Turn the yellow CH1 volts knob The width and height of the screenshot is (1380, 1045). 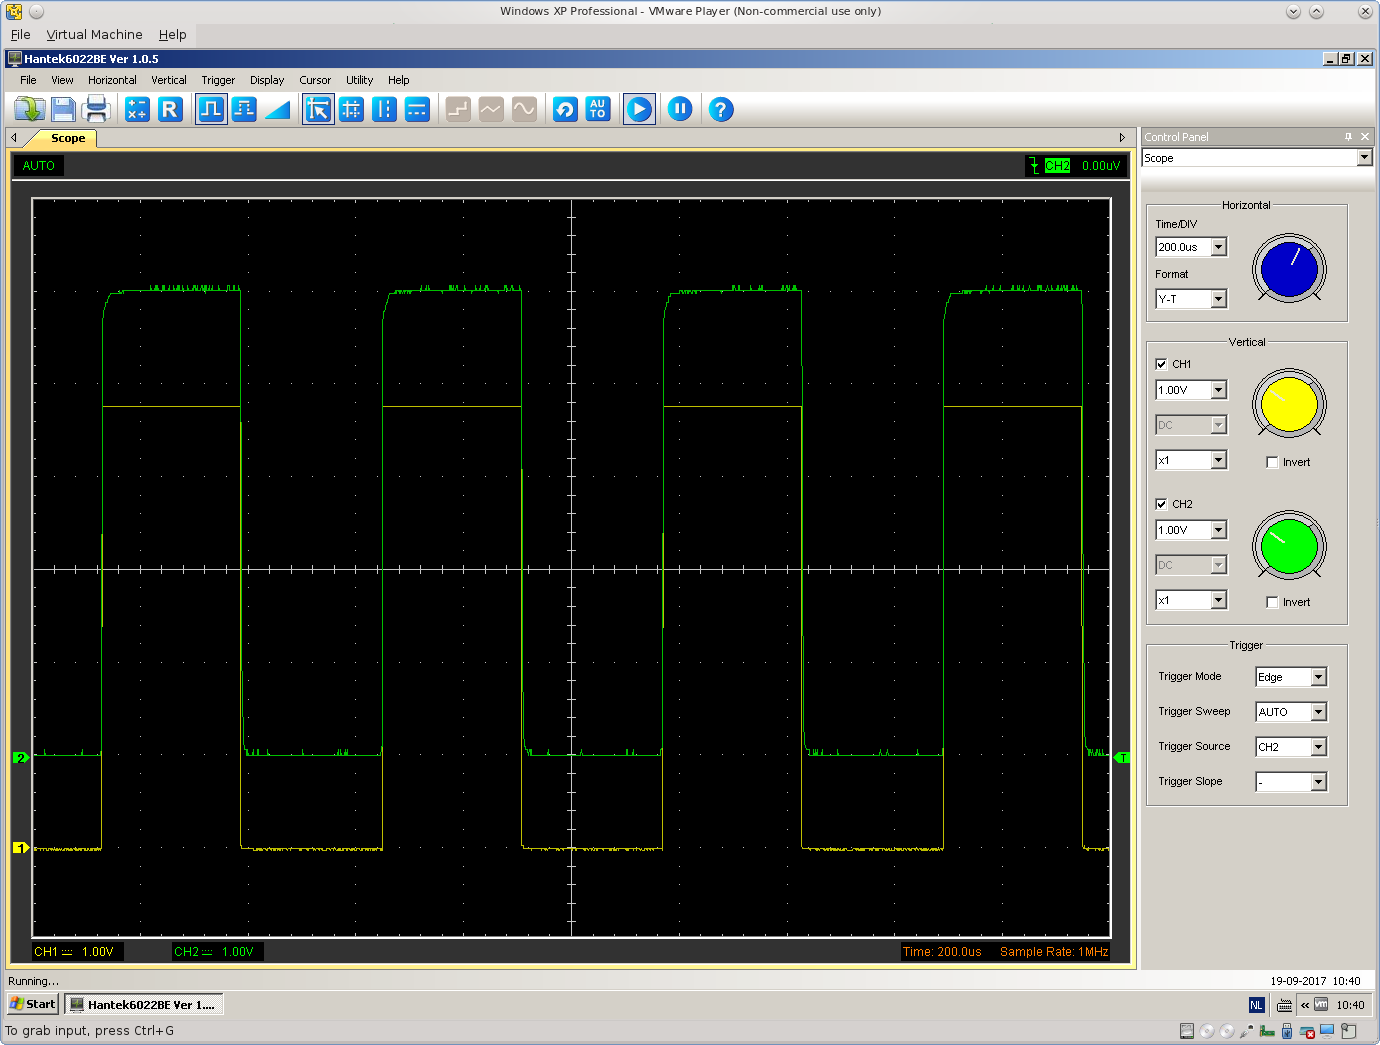[x=1288, y=403]
